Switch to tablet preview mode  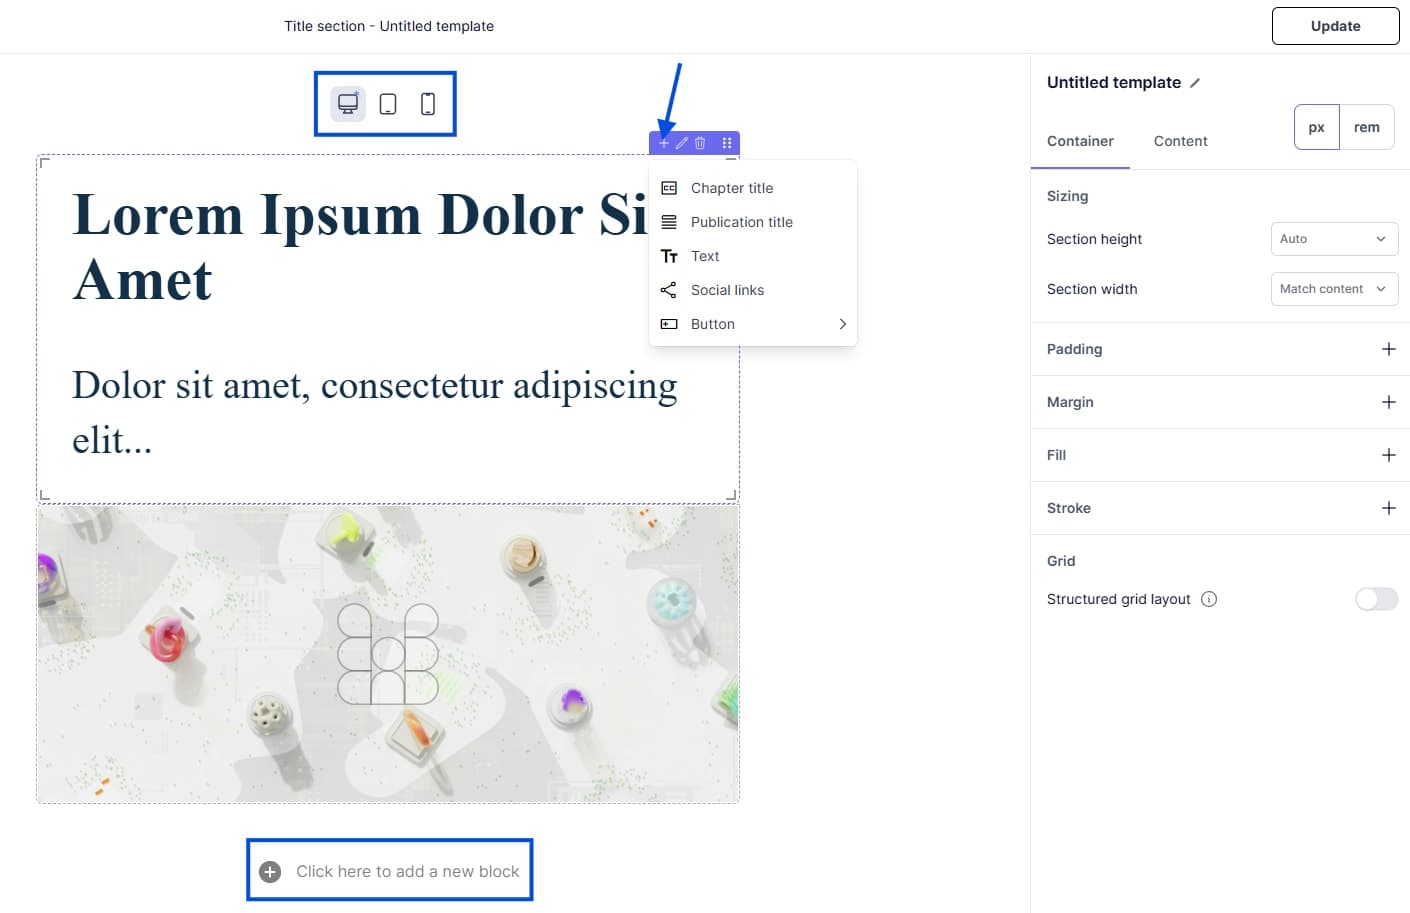tap(386, 102)
